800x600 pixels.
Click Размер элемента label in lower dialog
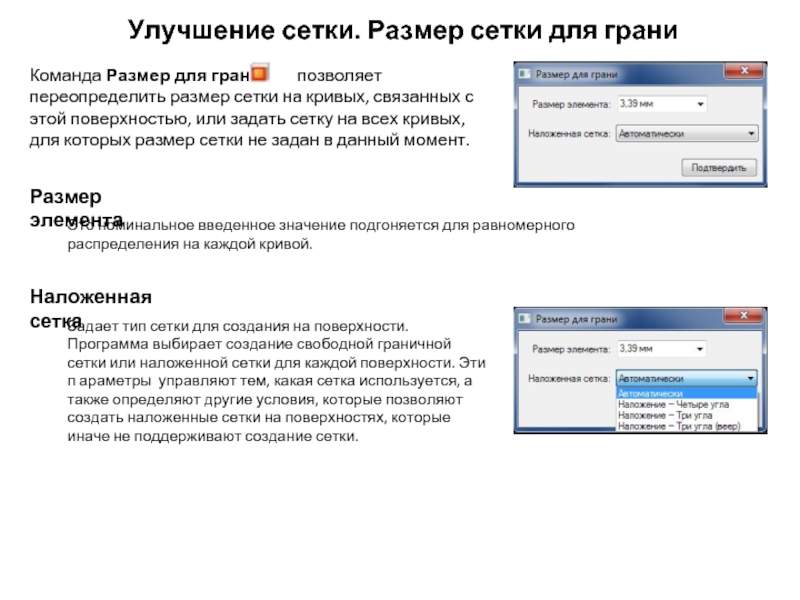click(571, 349)
